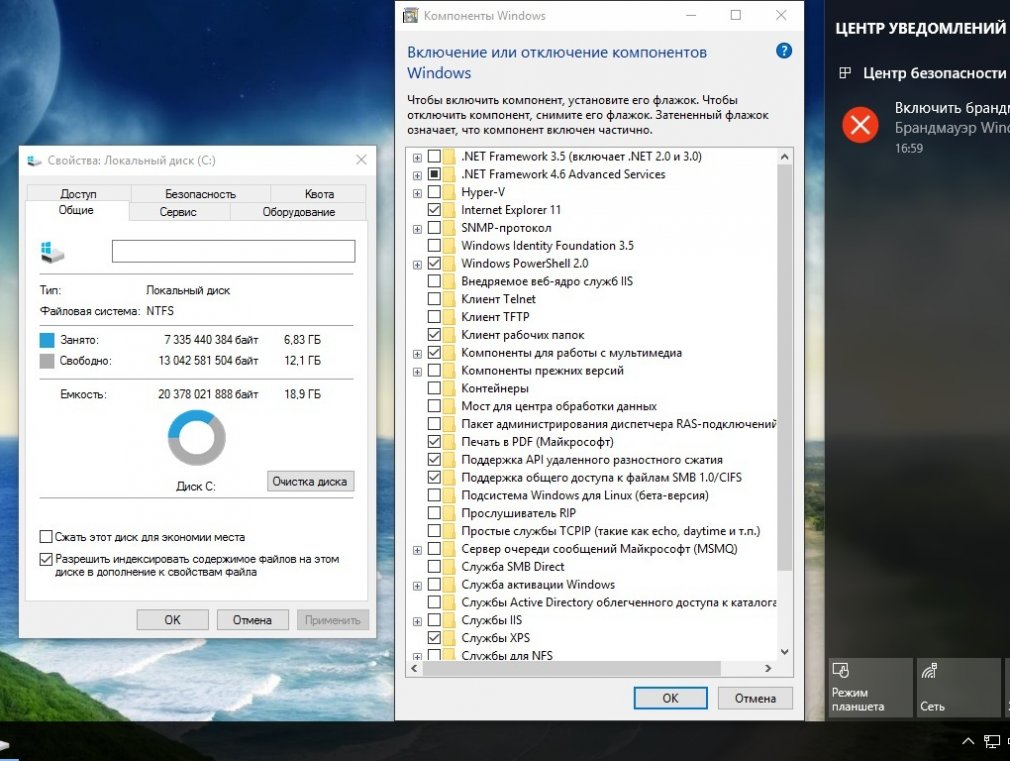Show hidden tray icons chevron
This screenshot has height=761, width=1010.
(x=967, y=741)
